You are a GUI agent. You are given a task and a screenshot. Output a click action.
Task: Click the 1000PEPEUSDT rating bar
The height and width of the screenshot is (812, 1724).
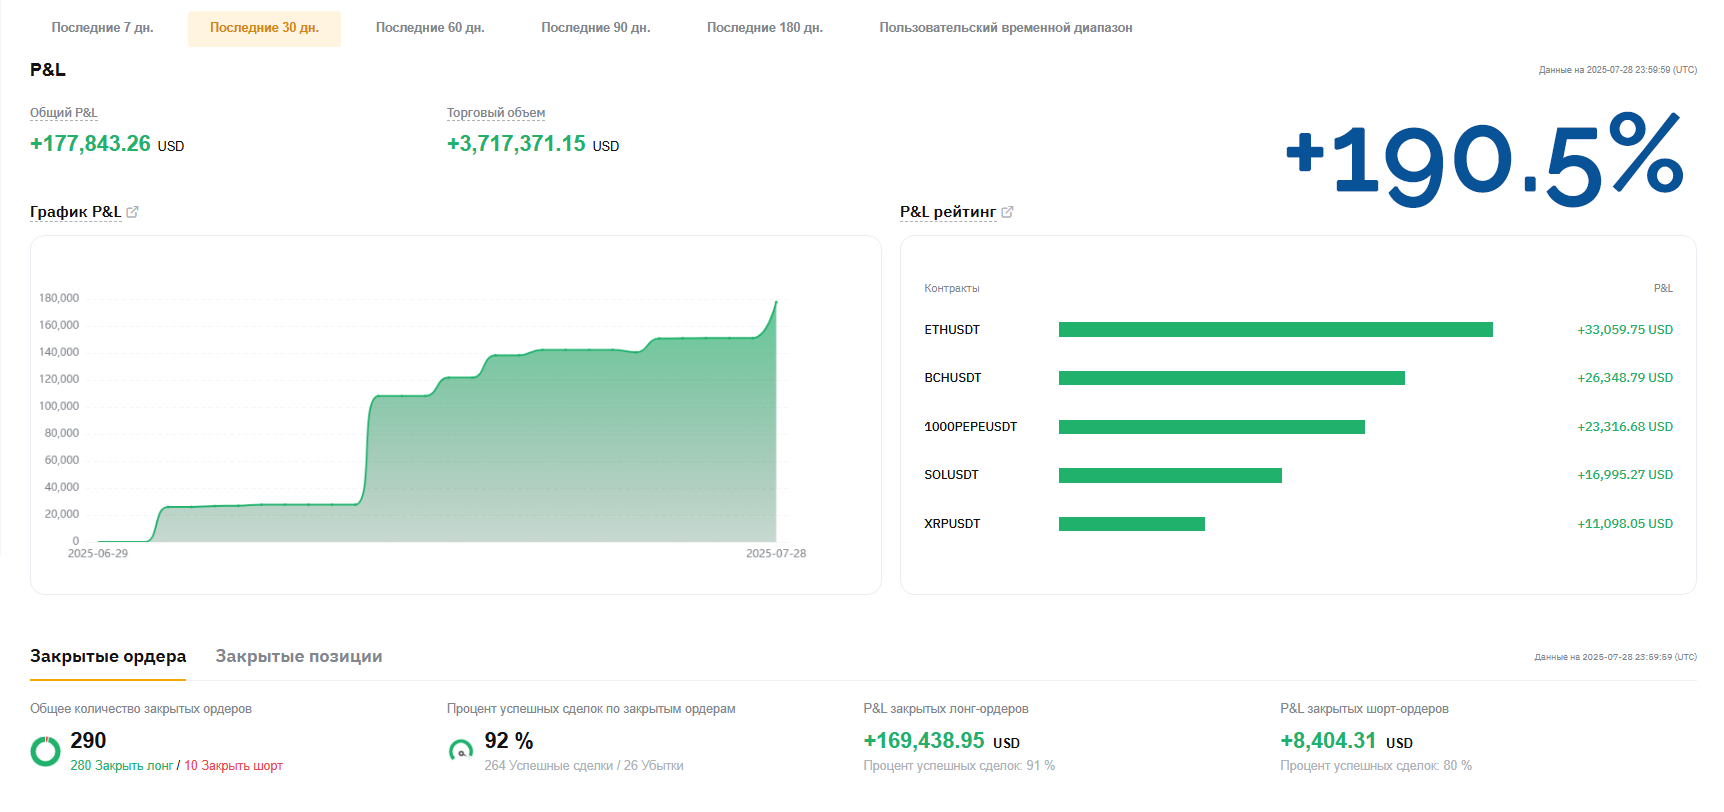(1211, 427)
